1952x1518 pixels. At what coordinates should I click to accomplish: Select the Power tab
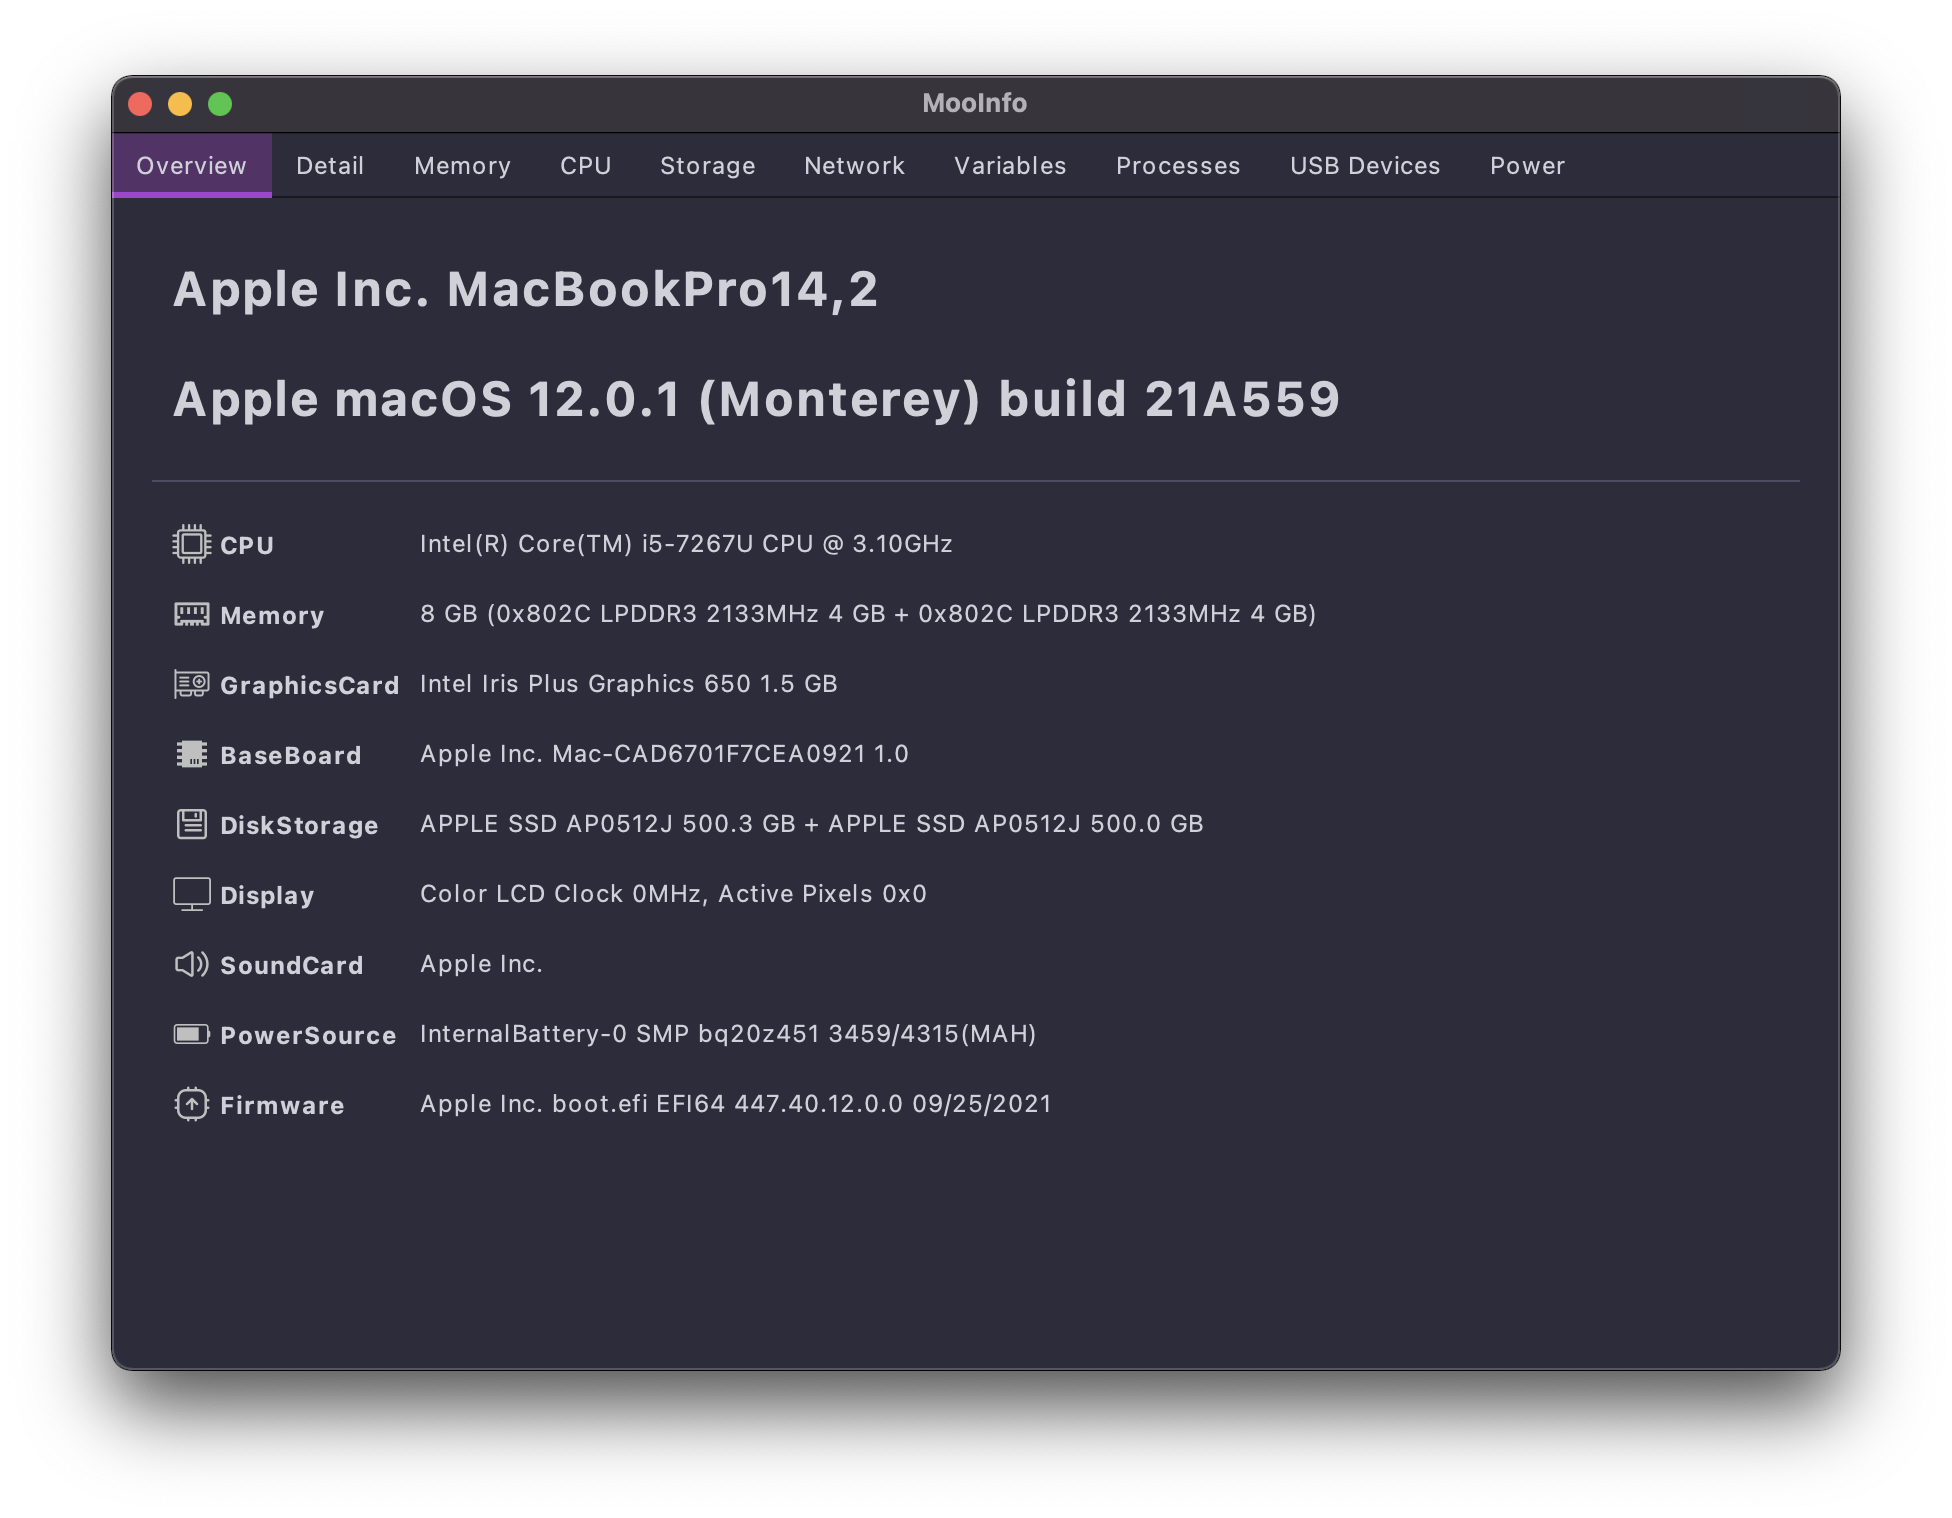1527,166
